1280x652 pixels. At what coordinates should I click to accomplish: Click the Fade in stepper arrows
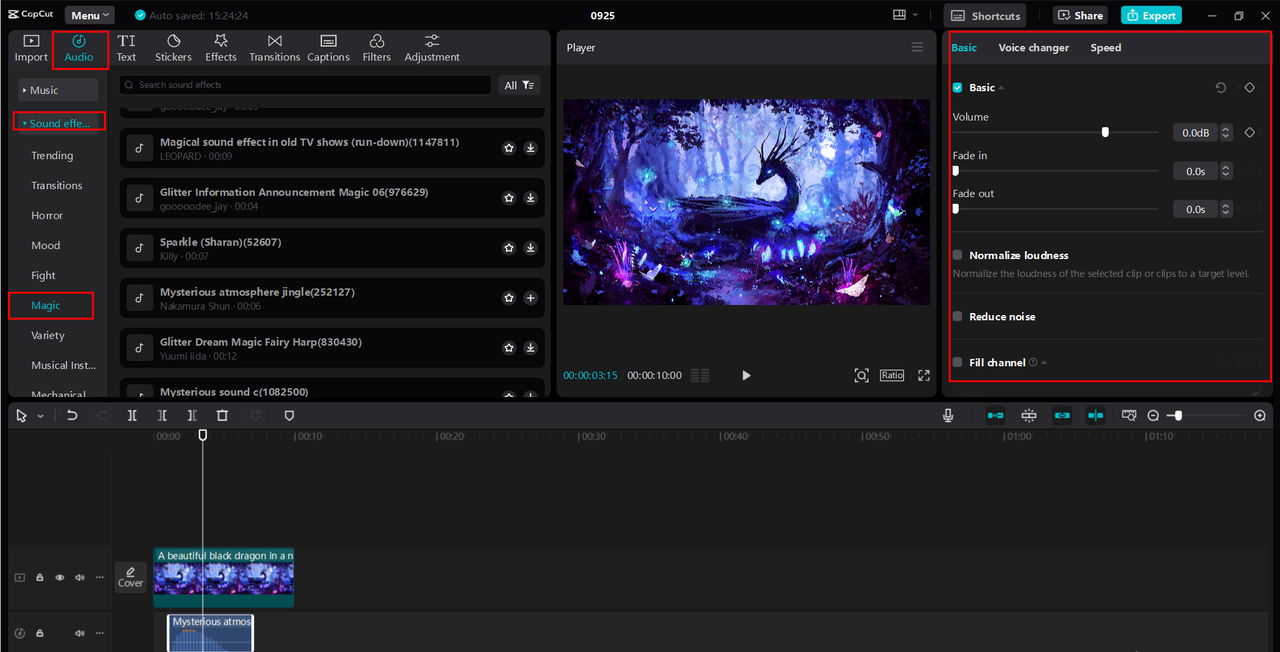1226,171
